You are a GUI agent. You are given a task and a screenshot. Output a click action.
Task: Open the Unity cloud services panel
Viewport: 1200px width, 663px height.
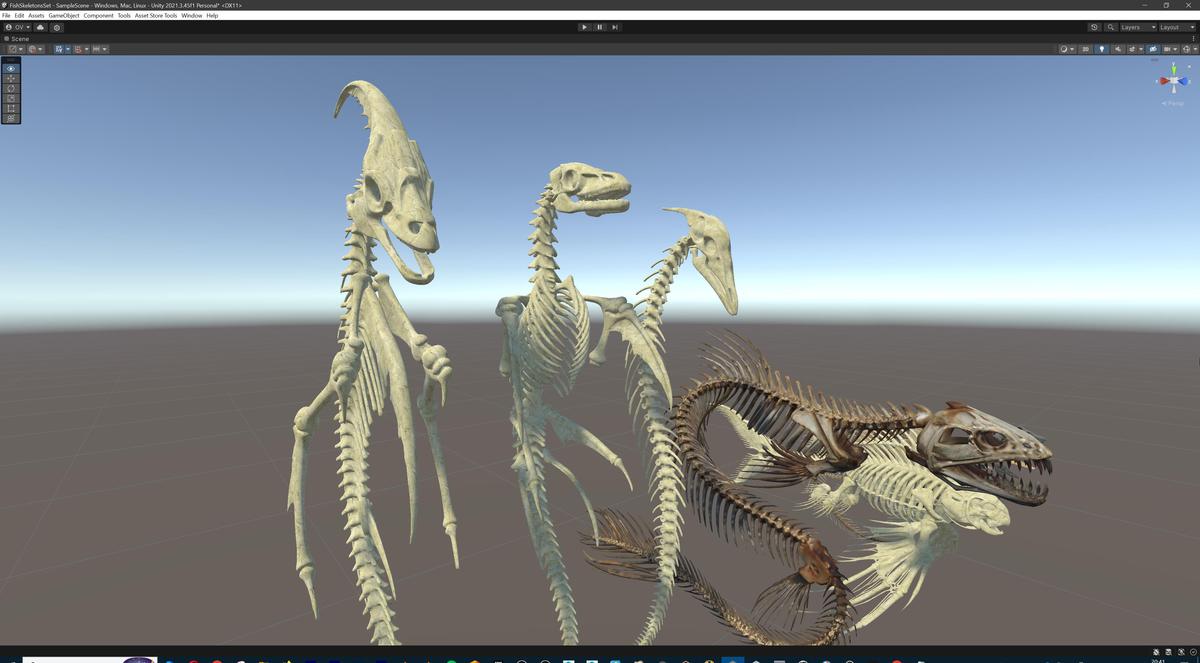40,27
